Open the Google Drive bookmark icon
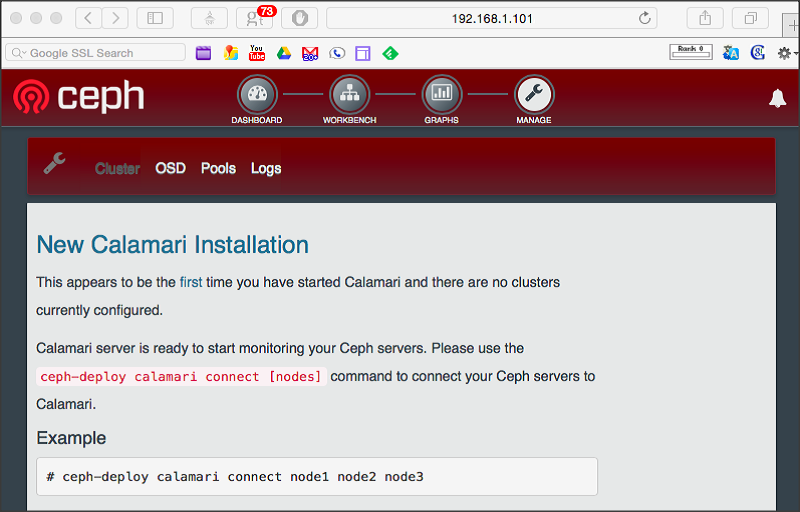 [284, 53]
